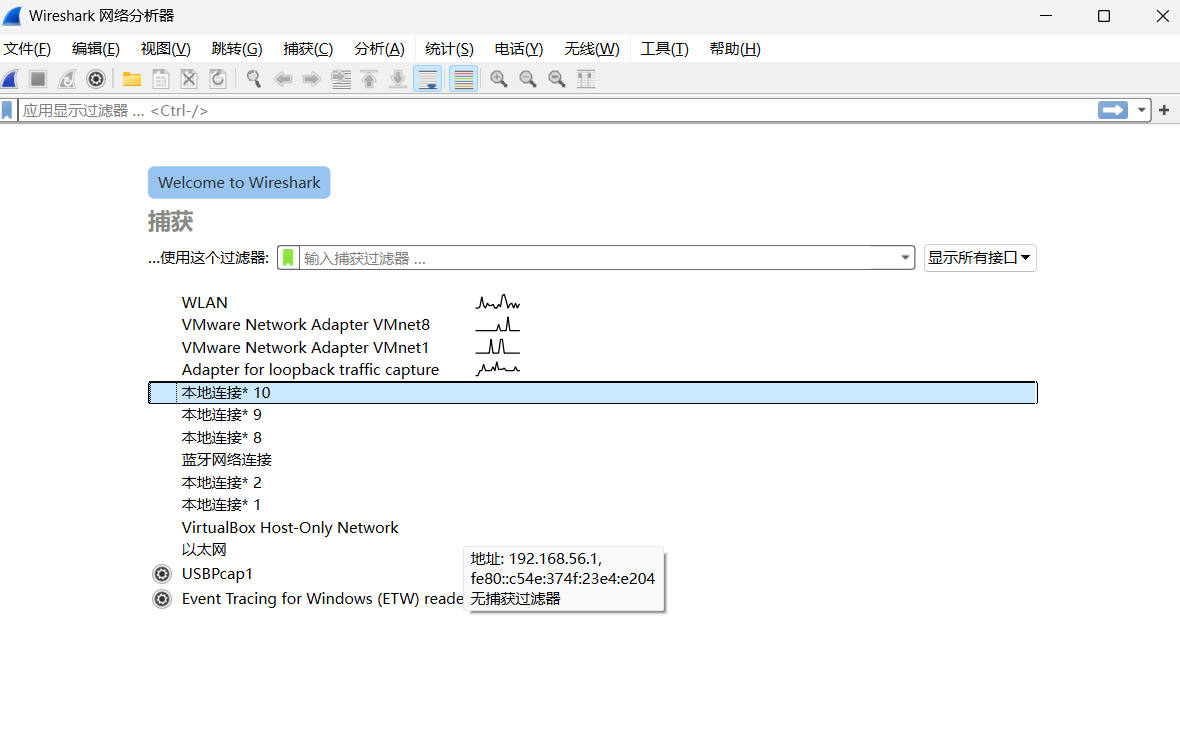This screenshot has height=730, width=1180.
Task: Click the stop capture square icon
Action: pyautogui.click(x=38, y=79)
